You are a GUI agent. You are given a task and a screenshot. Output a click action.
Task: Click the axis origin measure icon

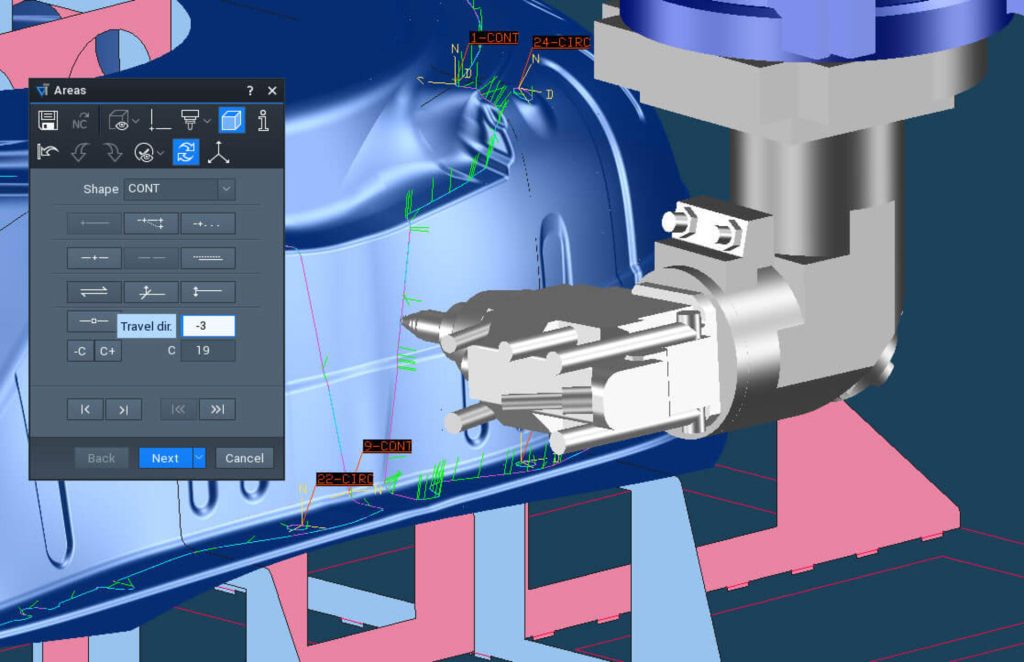click(x=159, y=121)
